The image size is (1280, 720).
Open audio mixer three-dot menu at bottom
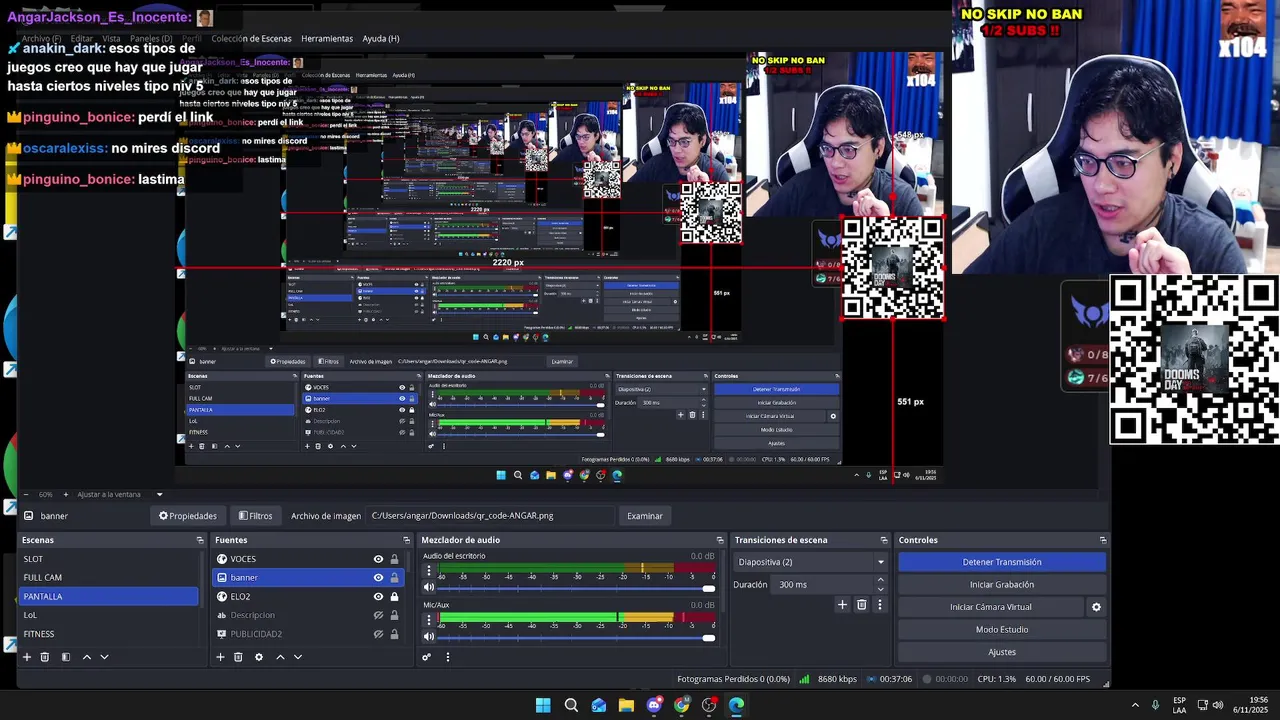(x=448, y=657)
